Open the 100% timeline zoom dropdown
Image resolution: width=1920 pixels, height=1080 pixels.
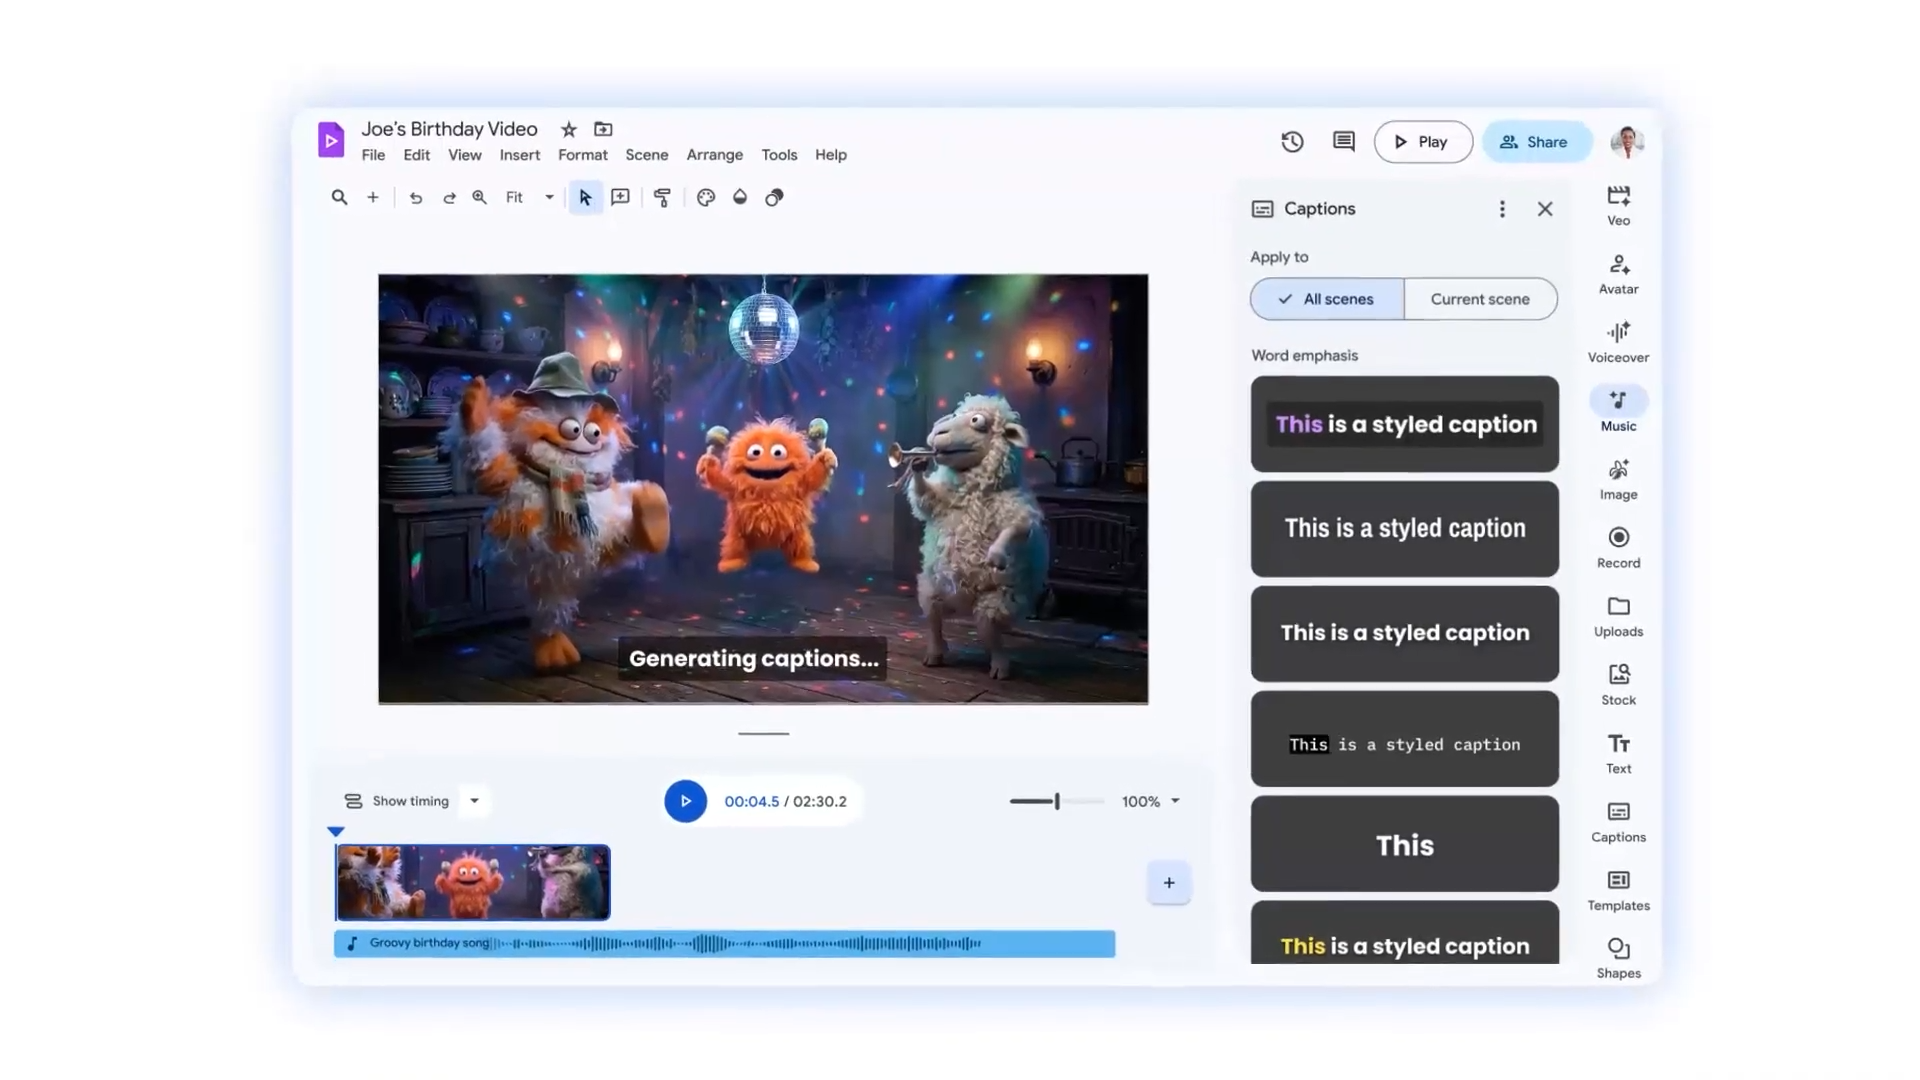click(x=1175, y=801)
